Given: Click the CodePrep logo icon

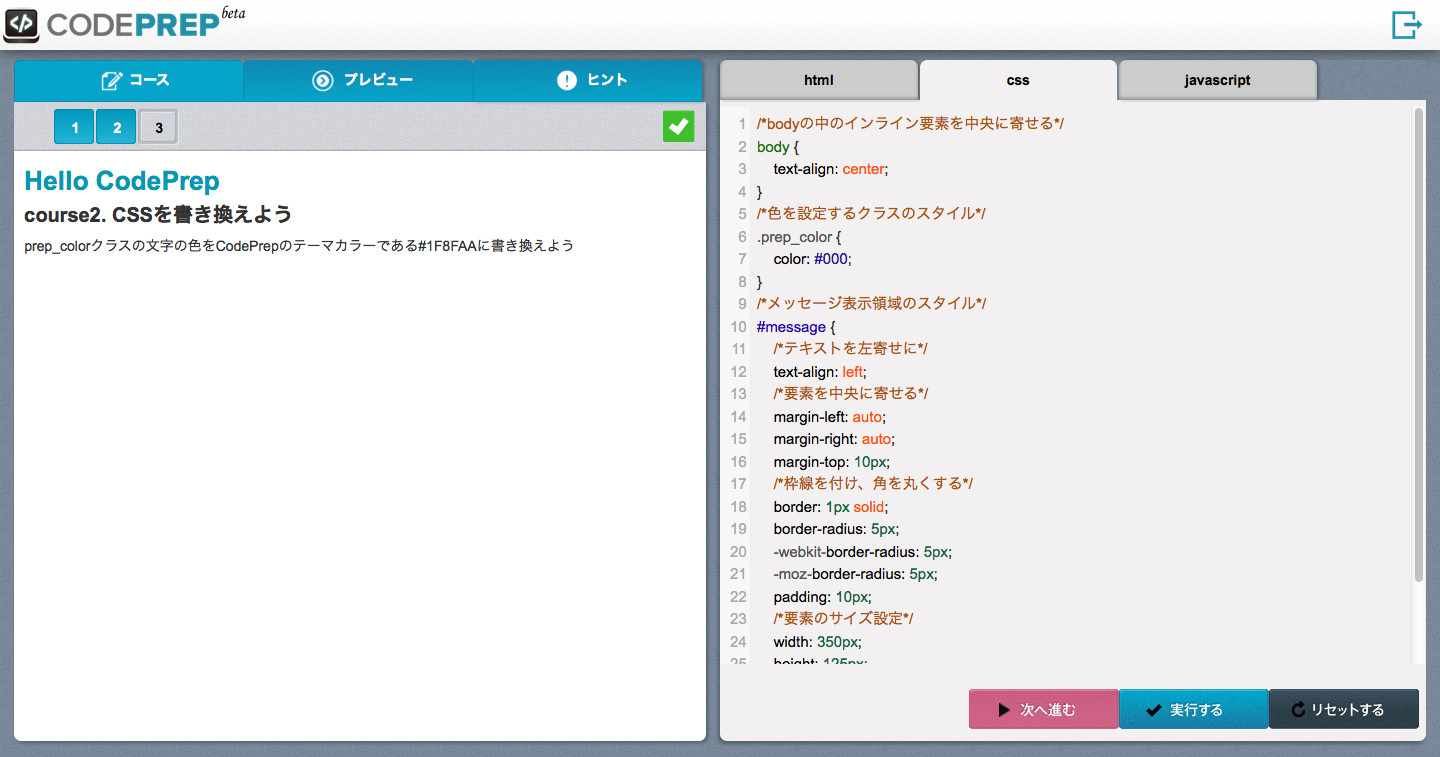Looking at the screenshot, I should coord(20,24).
